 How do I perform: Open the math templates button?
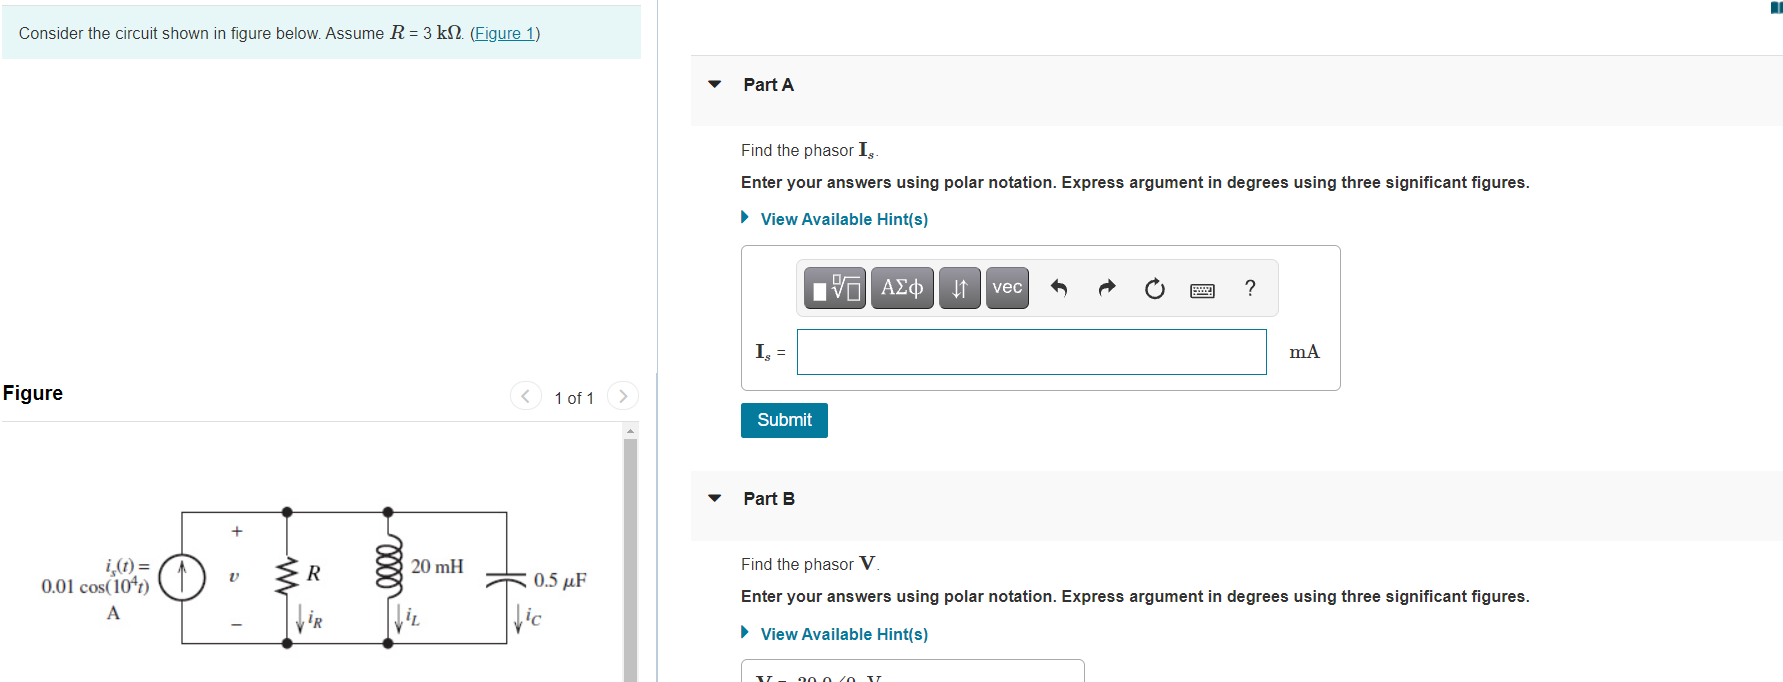835,288
